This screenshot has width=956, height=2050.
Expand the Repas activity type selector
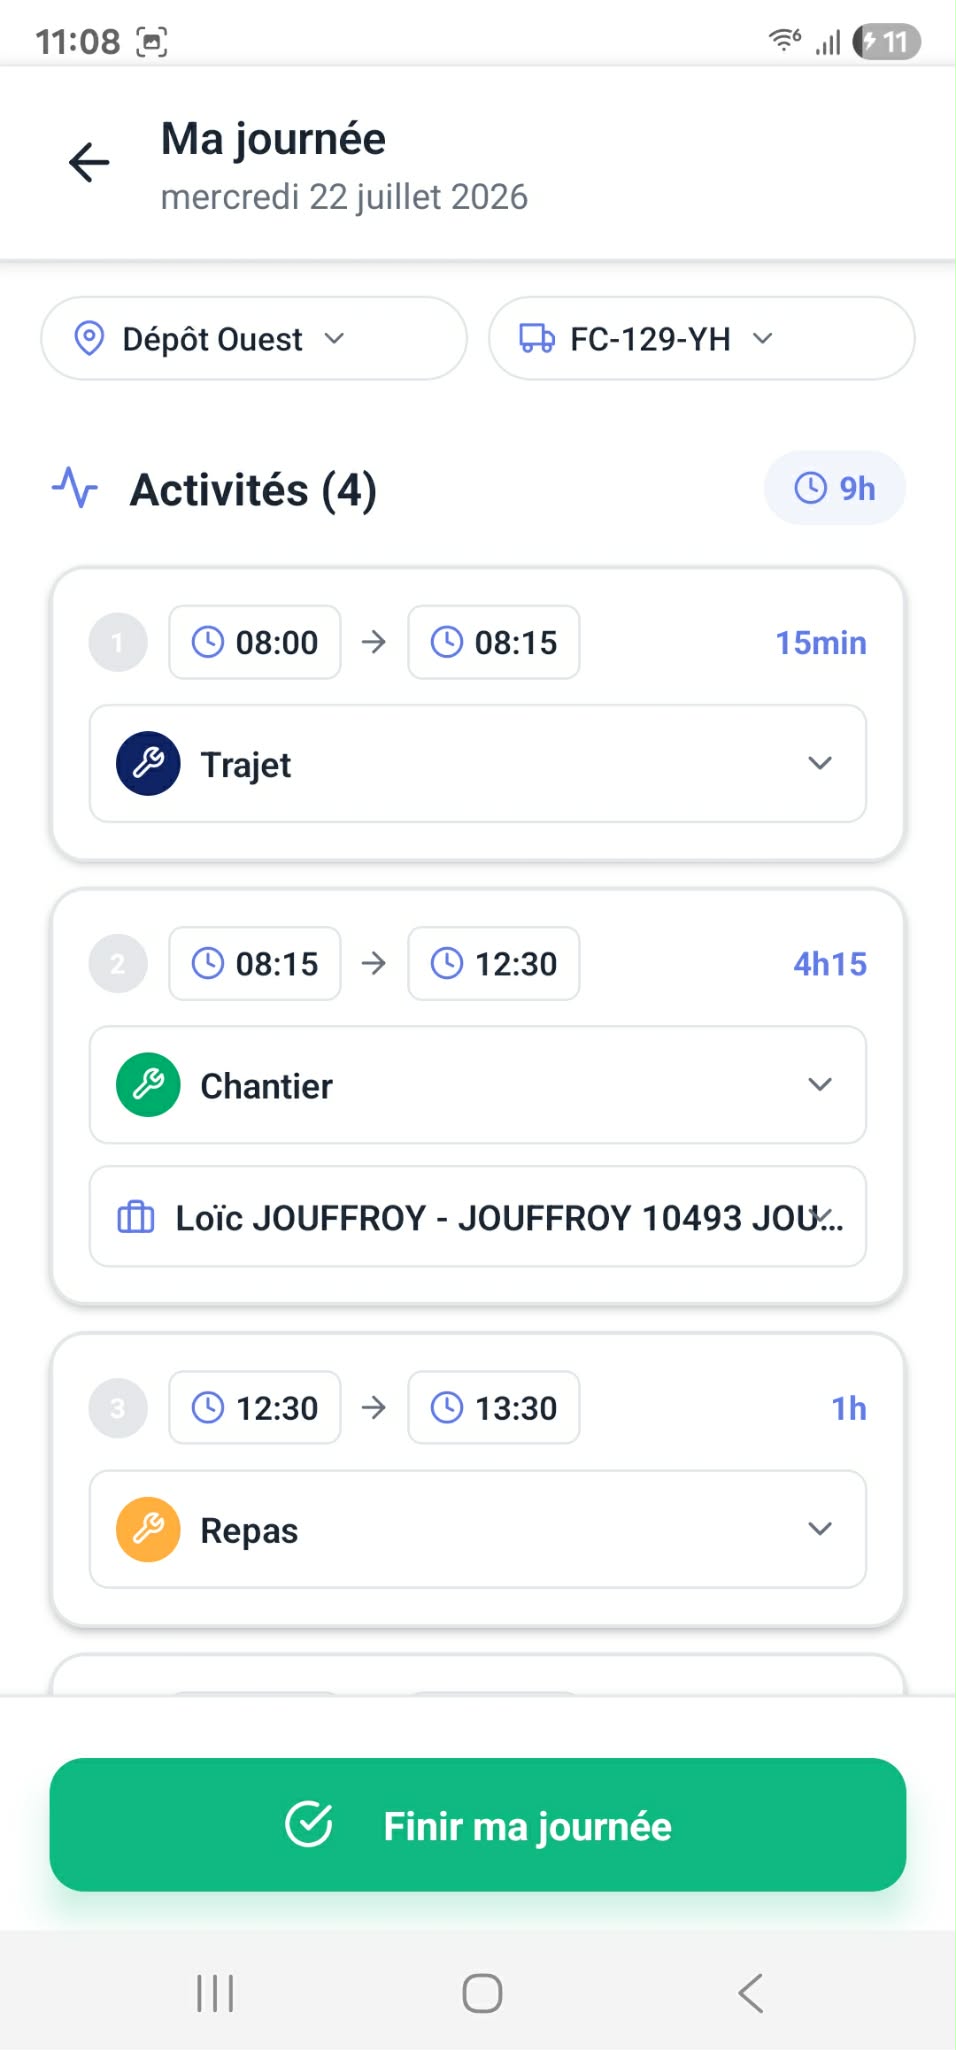click(x=478, y=1529)
